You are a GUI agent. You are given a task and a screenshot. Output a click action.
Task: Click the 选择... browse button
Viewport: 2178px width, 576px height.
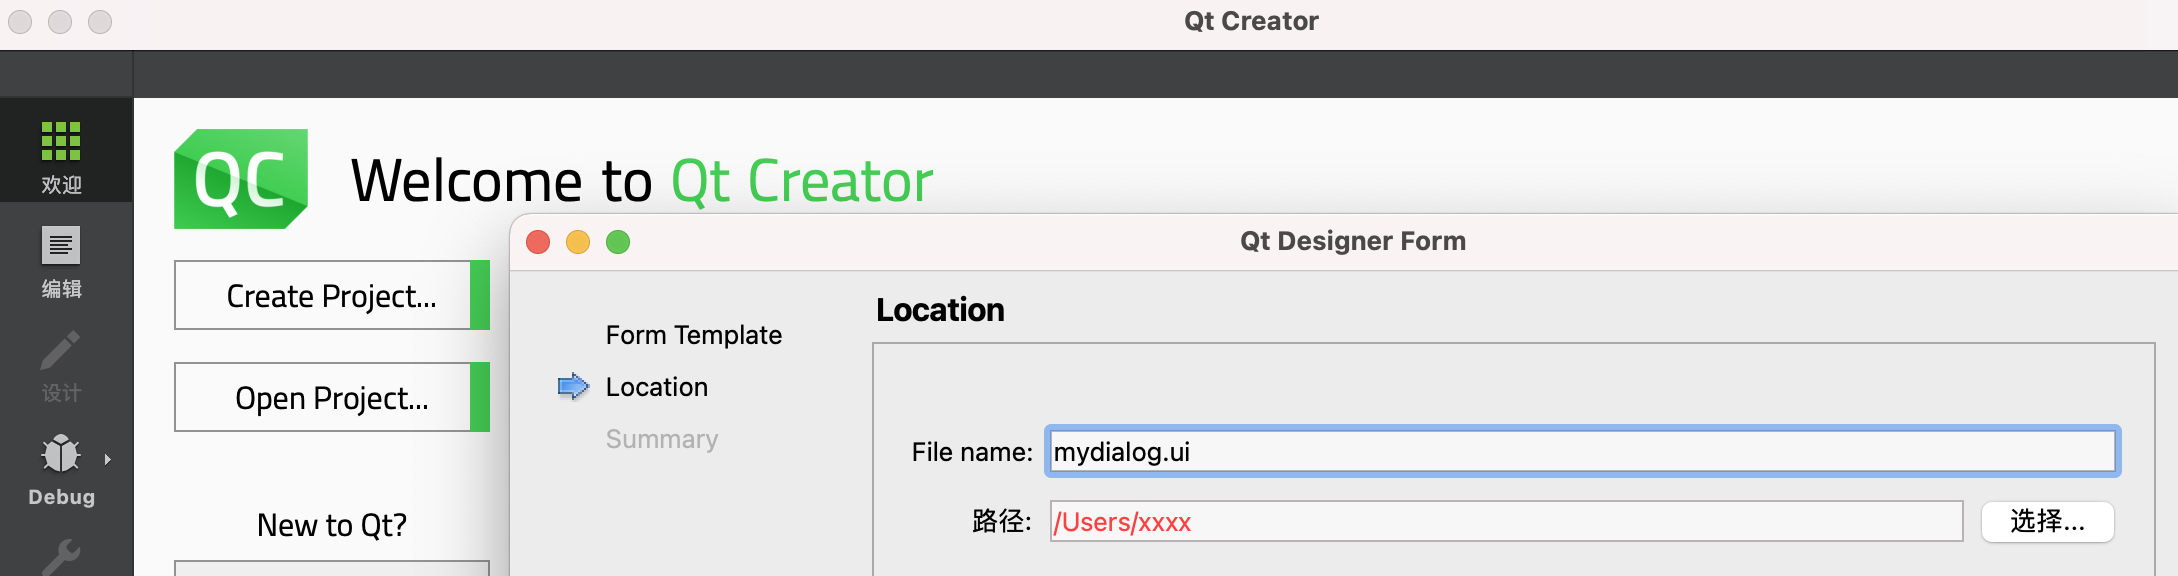2048,522
